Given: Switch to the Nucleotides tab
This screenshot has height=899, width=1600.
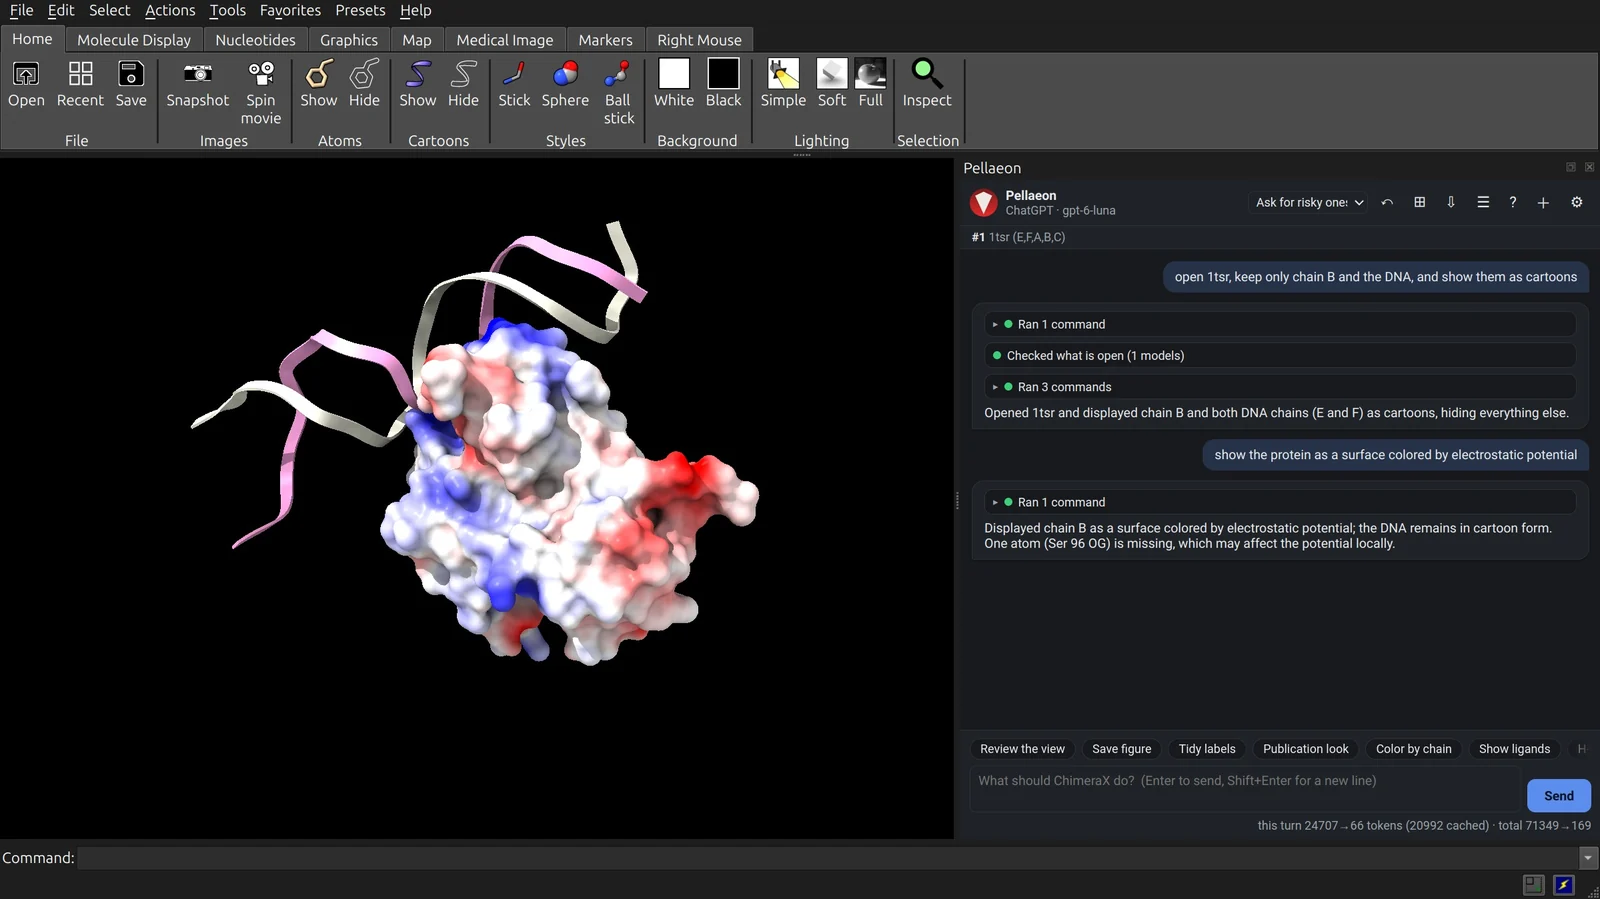Looking at the screenshot, I should (x=255, y=40).
